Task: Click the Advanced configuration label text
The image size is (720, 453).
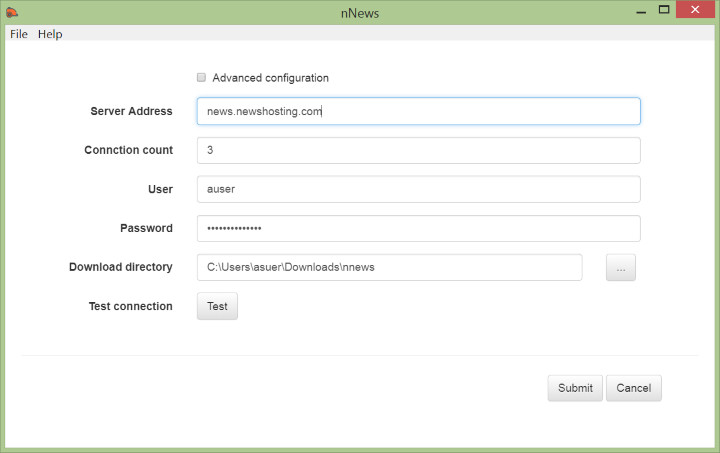Action: 270,78
